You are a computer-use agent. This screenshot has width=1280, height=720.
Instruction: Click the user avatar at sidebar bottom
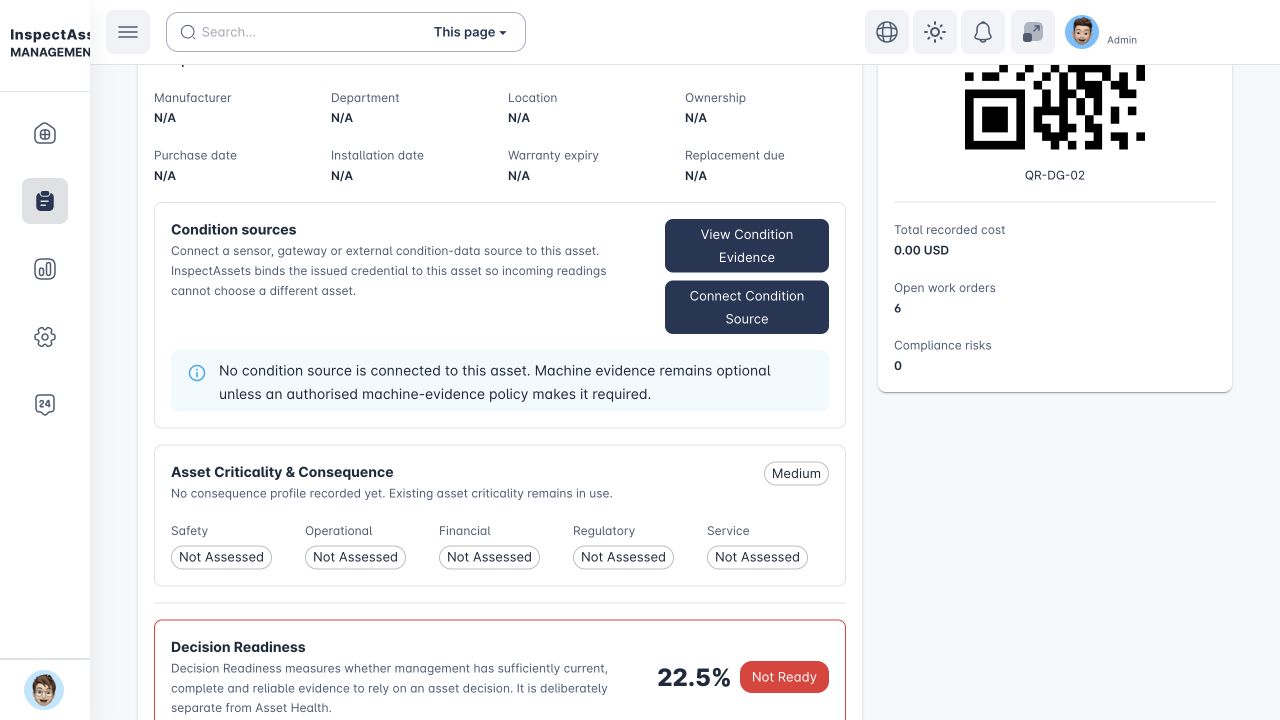(x=44, y=690)
